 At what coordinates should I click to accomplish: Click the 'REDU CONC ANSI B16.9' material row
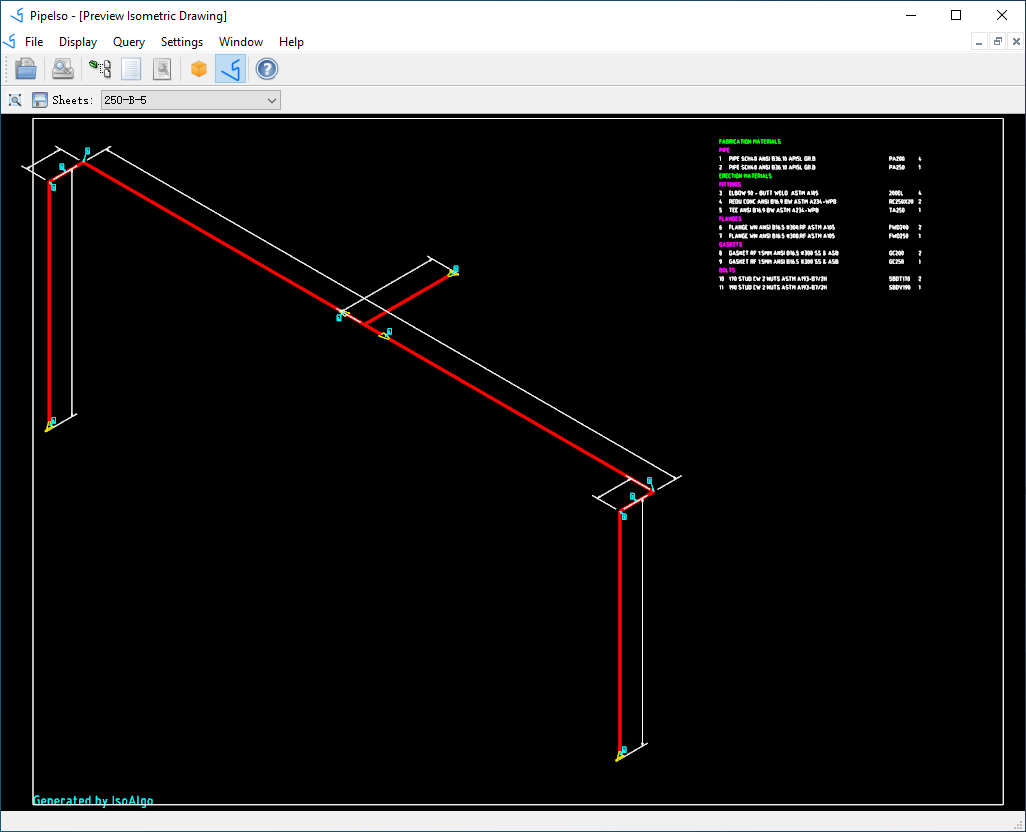point(820,201)
